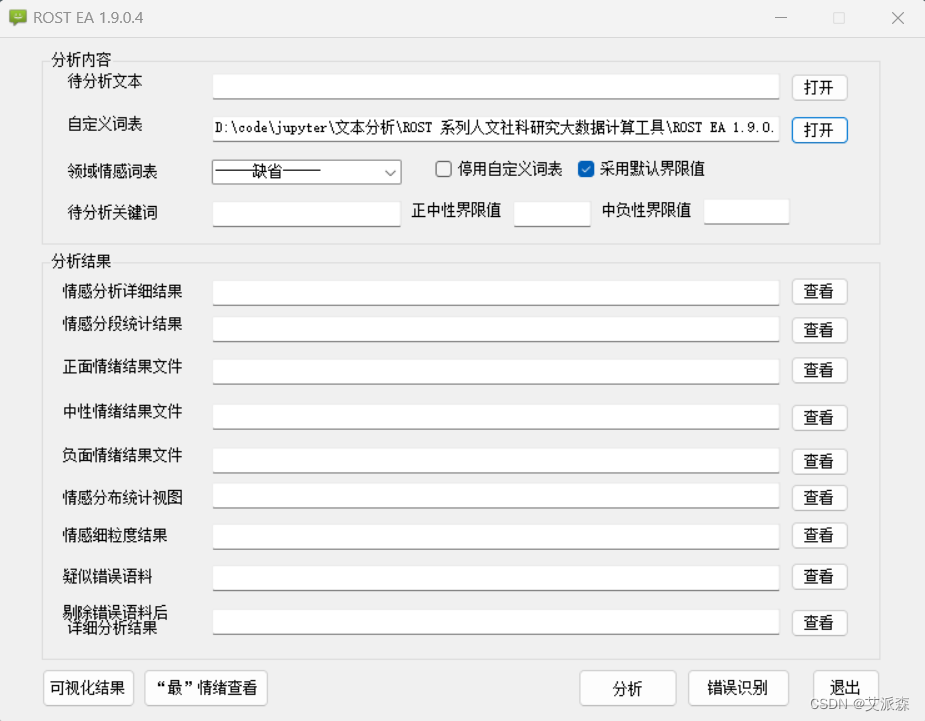Open “最”情绪查看 button
The height and width of the screenshot is (721, 925).
[x=206, y=688]
